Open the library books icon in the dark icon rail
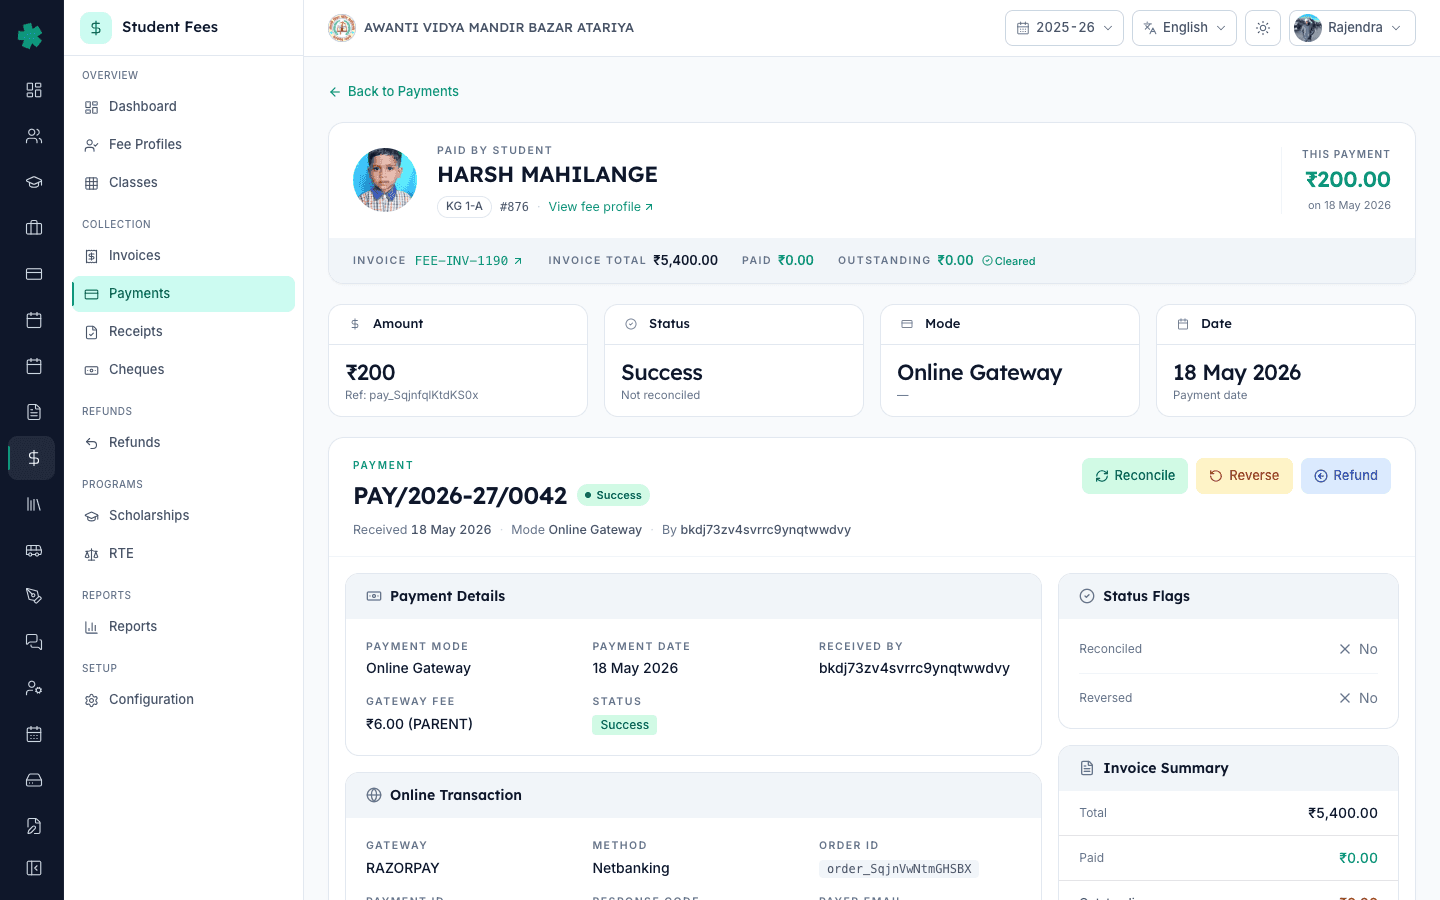 tap(34, 504)
